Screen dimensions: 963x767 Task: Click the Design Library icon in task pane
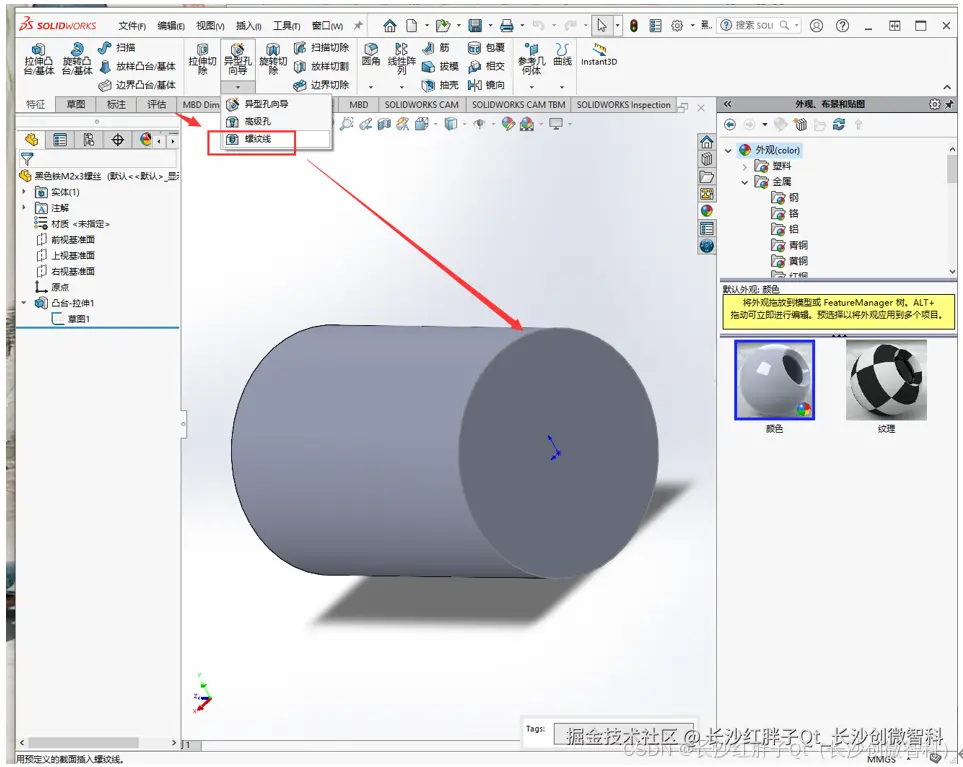[x=707, y=160]
